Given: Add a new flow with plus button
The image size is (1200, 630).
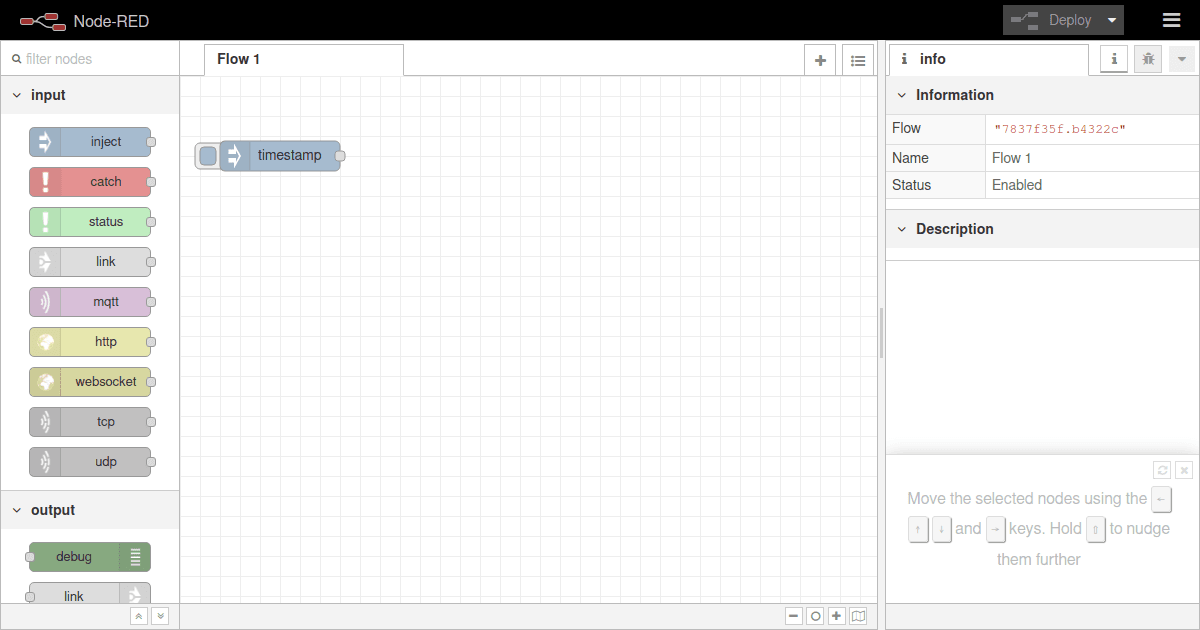Looking at the screenshot, I should click(x=819, y=59).
